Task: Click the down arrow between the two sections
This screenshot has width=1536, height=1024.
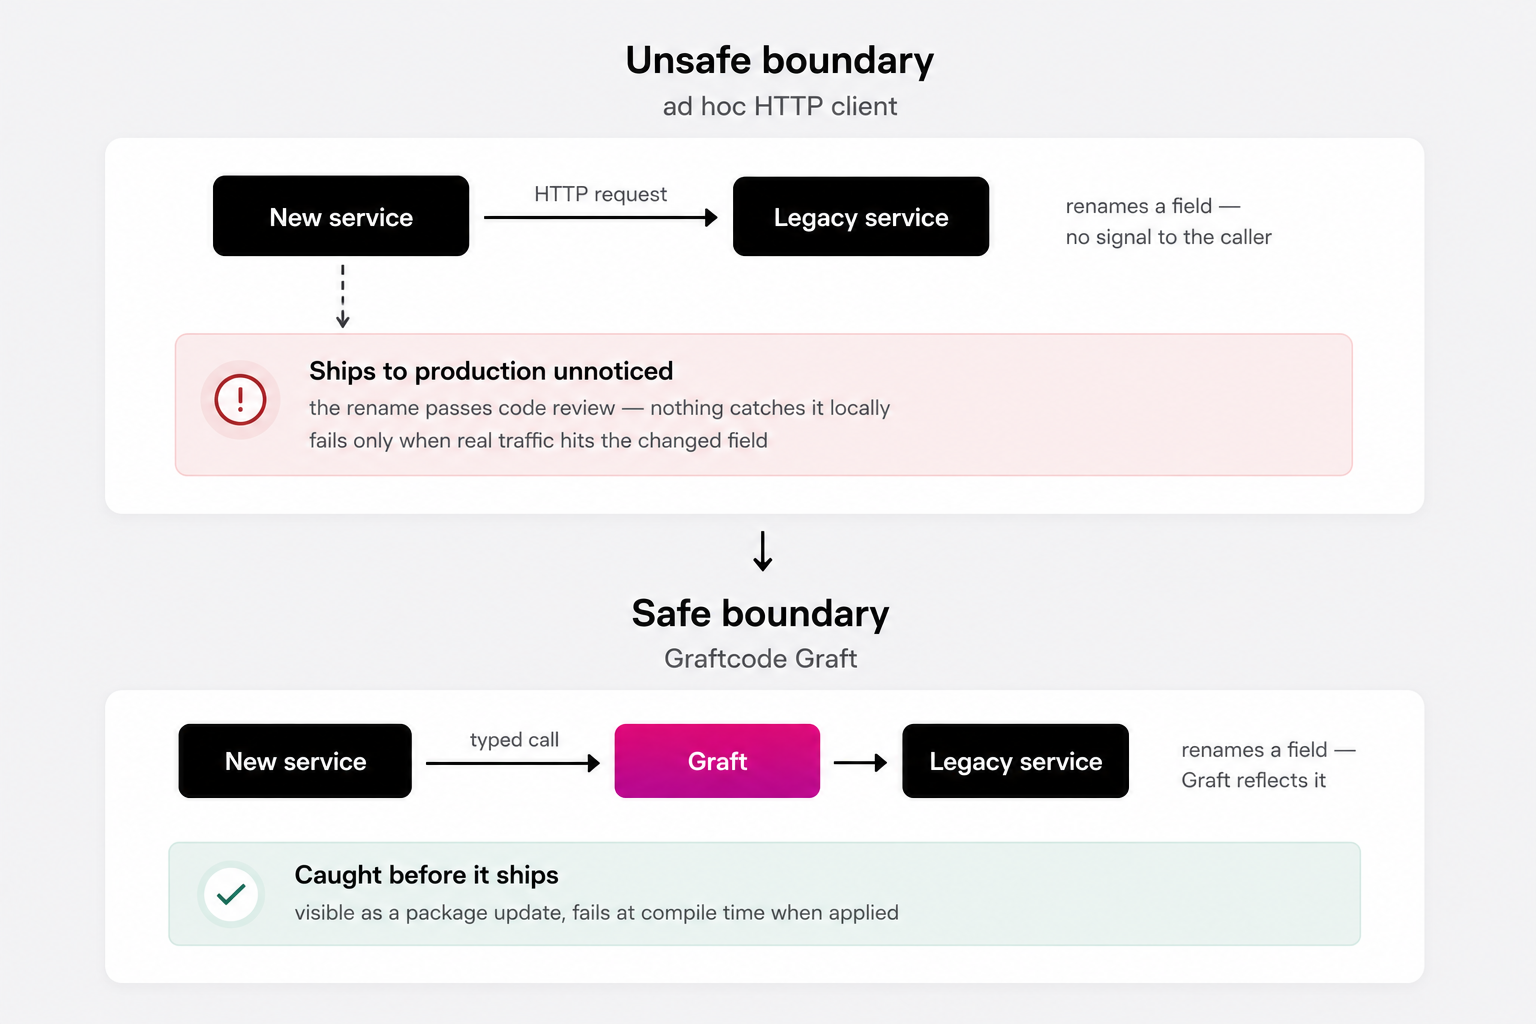Action: pos(763,551)
